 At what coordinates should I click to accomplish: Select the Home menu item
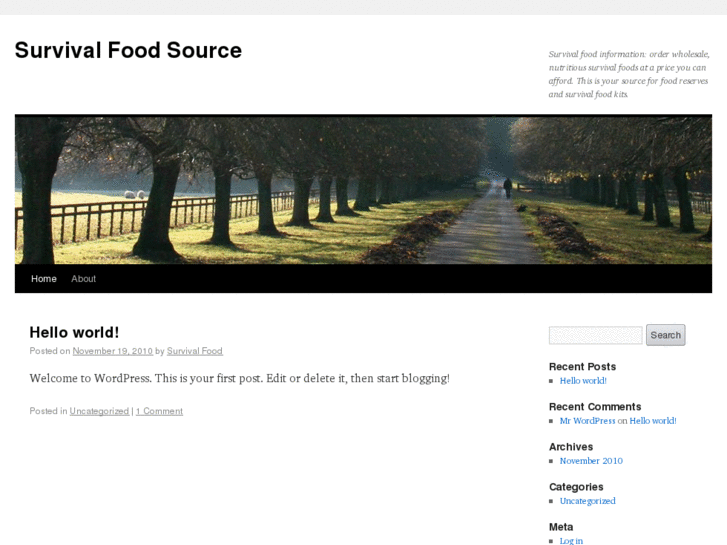tap(44, 279)
